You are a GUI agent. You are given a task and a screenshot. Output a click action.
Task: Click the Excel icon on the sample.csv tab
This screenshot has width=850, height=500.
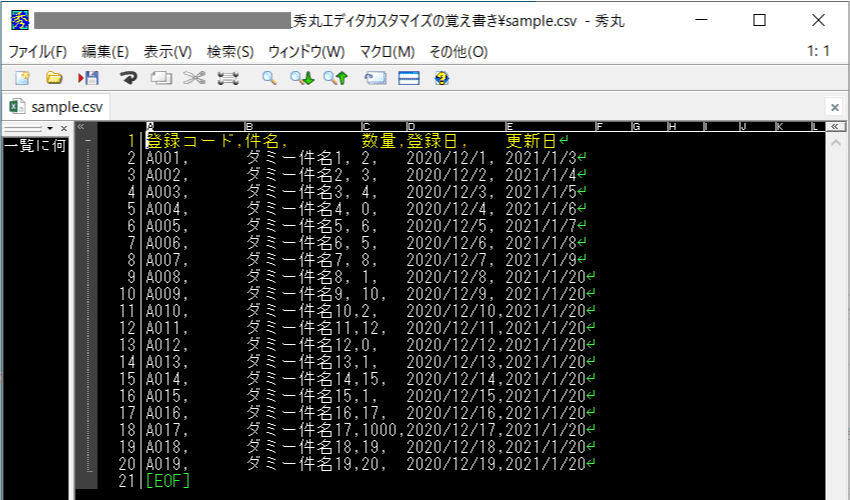tap(17, 106)
